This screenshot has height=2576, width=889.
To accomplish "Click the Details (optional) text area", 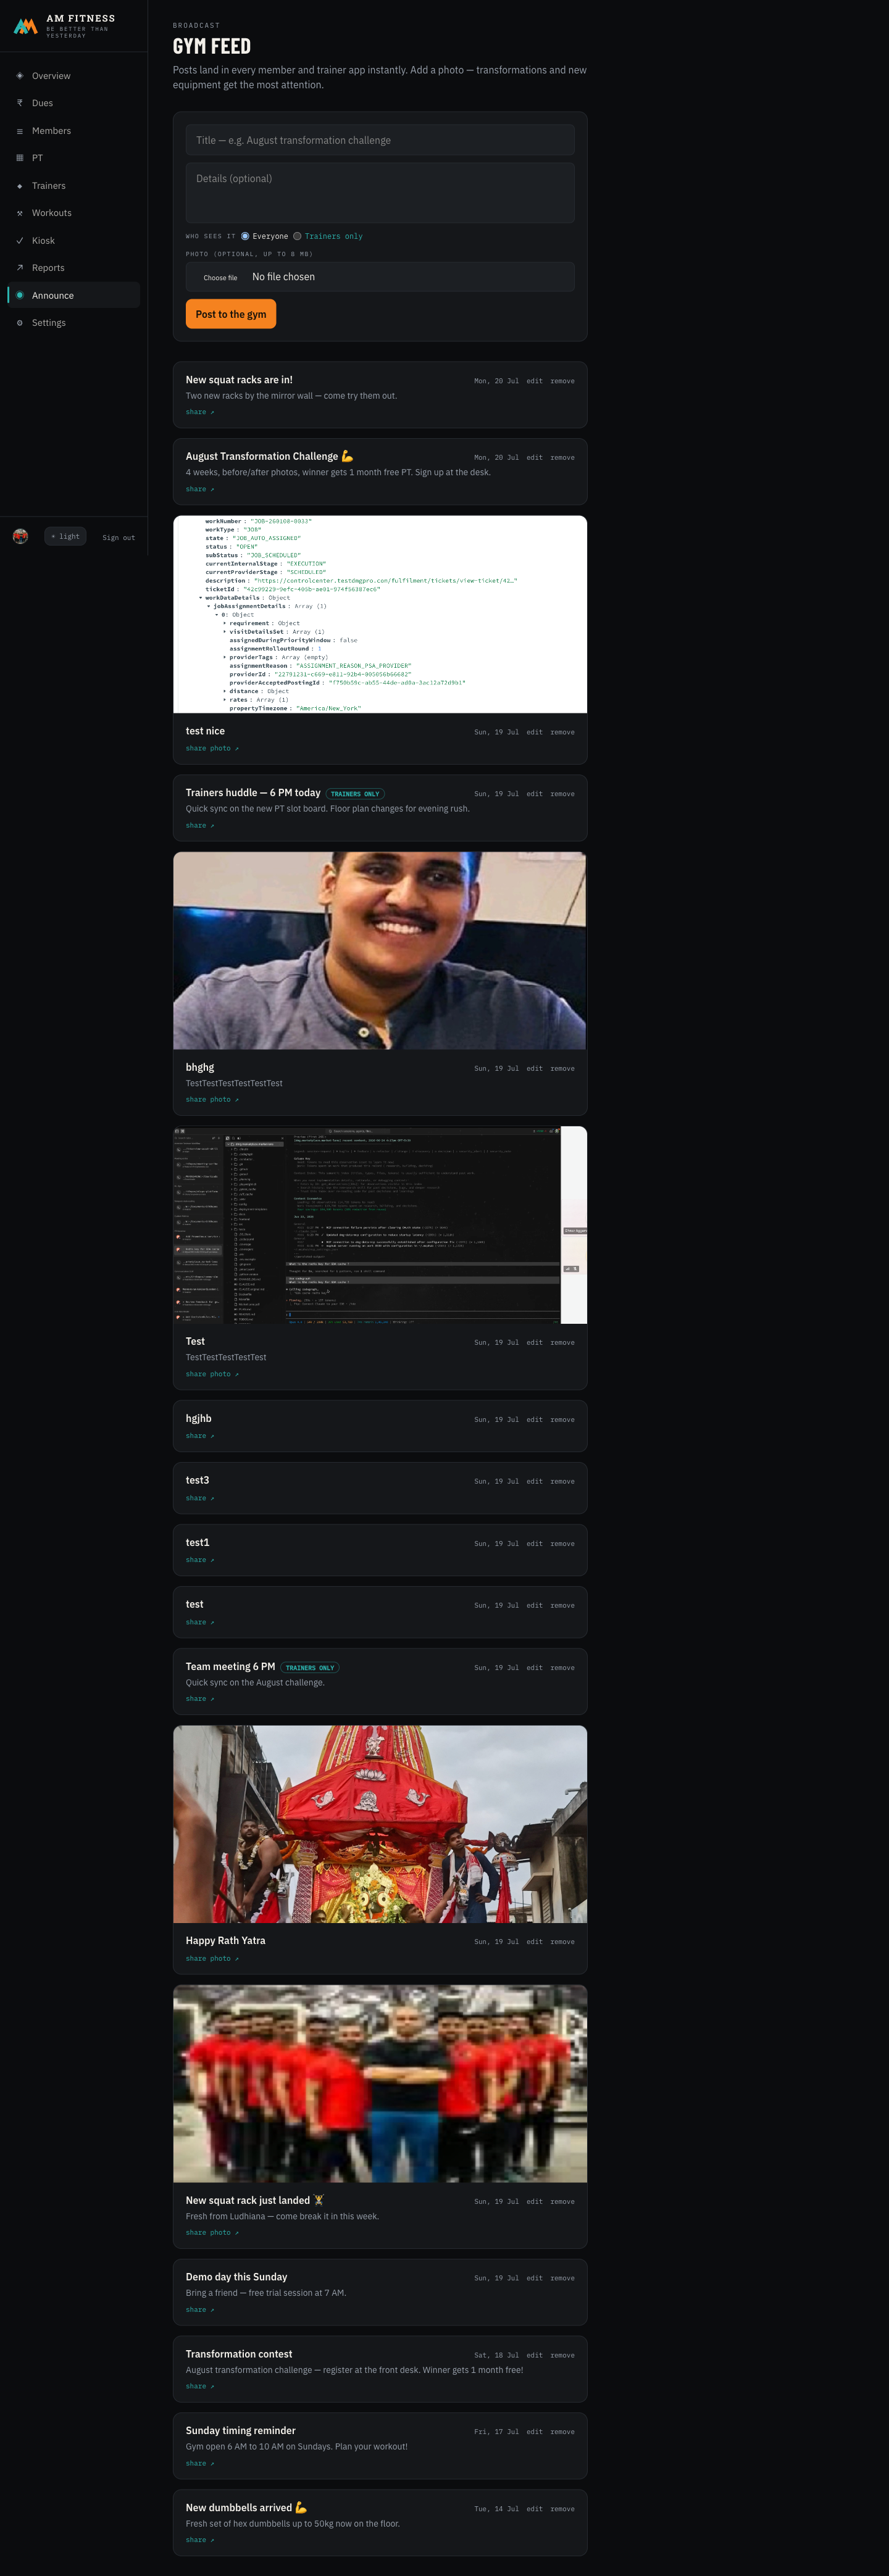I will (x=380, y=192).
